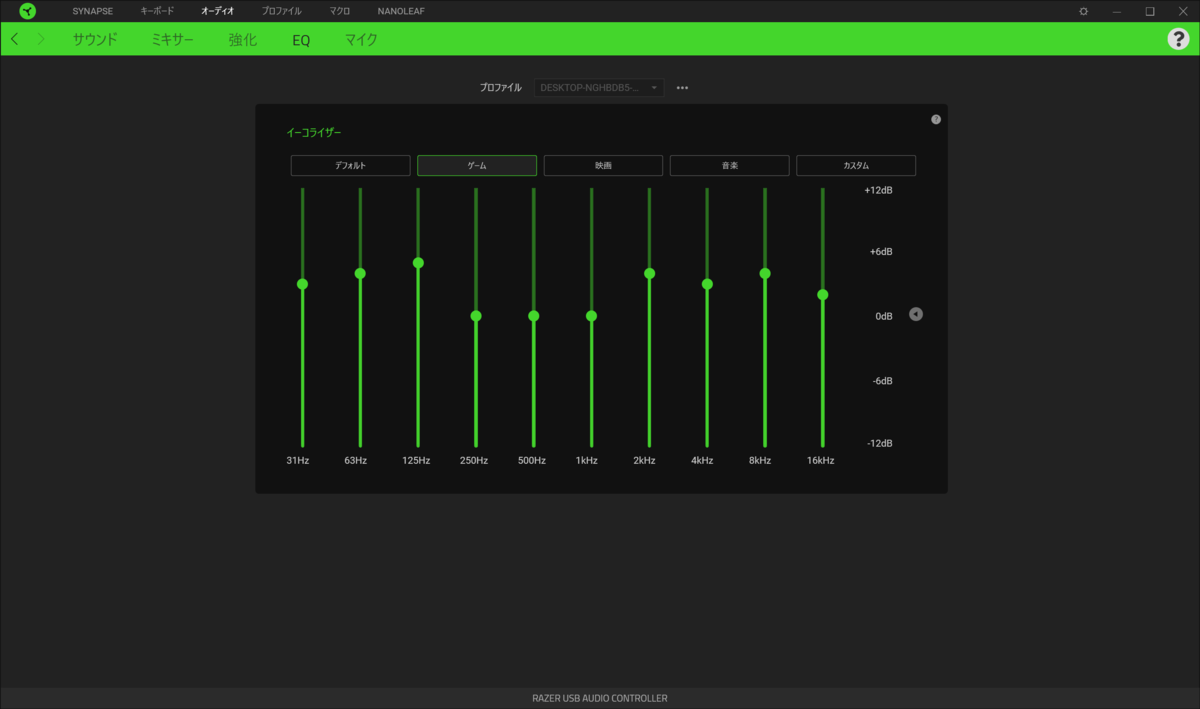Open the settings gear icon
Image resolution: width=1200 pixels, height=709 pixels.
coord(1083,11)
